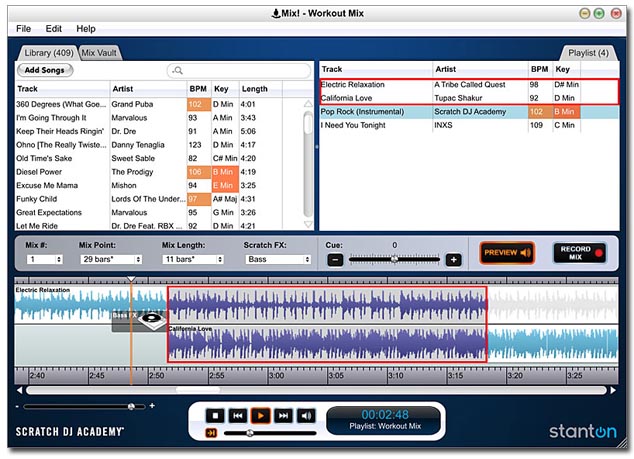Open the Mix # dropdown
The width and height of the screenshot is (634, 459).
(x=44, y=259)
